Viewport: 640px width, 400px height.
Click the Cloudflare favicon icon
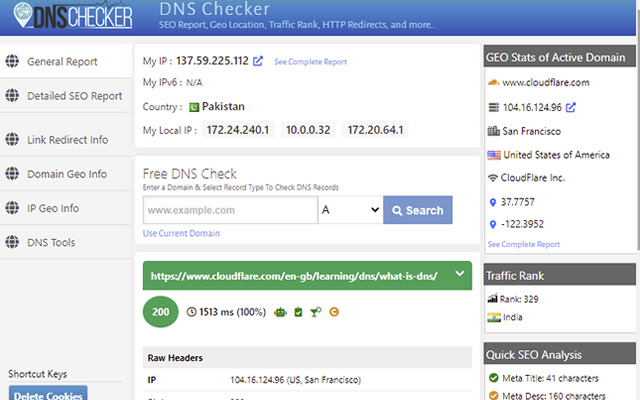[x=493, y=82]
